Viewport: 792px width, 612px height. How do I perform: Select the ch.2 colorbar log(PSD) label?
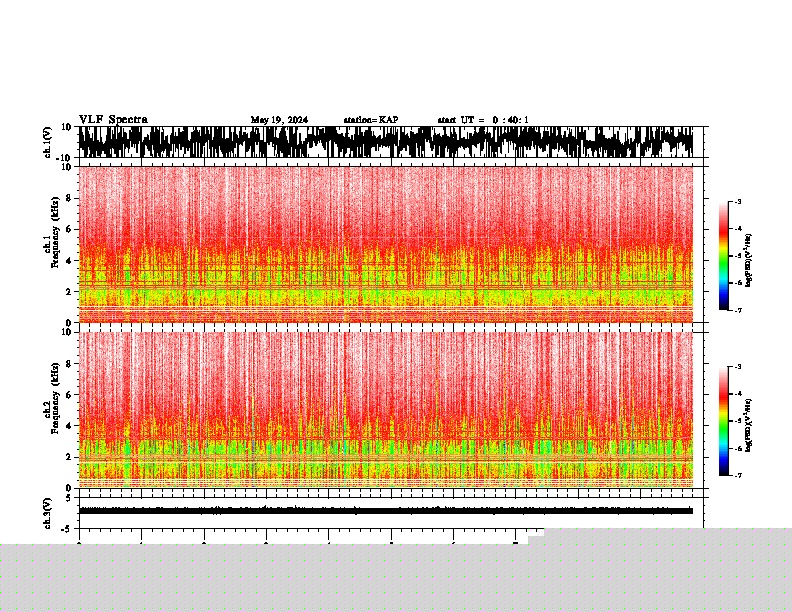click(x=749, y=425)
